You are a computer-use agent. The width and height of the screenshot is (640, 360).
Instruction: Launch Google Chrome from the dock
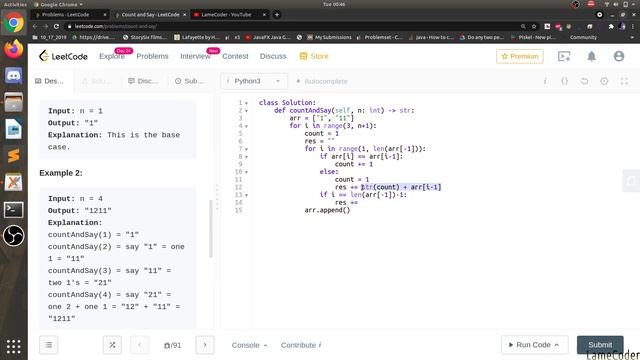click(14, 23)
